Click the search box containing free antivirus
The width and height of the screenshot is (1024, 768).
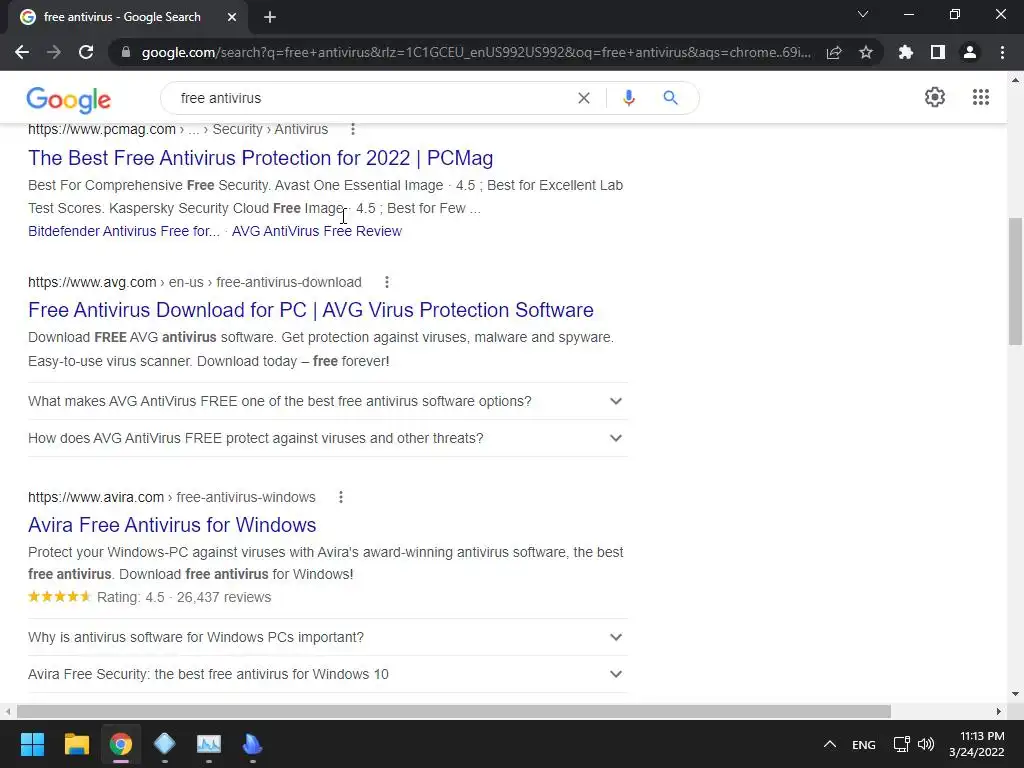tap(372, 98)
